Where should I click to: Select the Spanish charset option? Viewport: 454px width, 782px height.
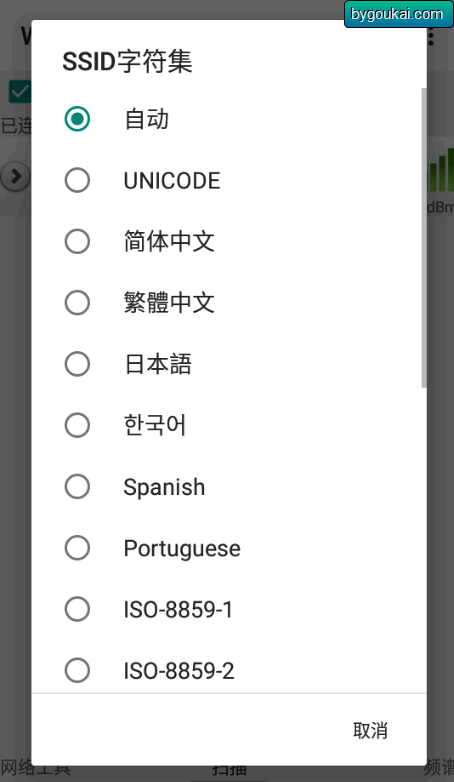pyautogui.click(x=229, y=487)
